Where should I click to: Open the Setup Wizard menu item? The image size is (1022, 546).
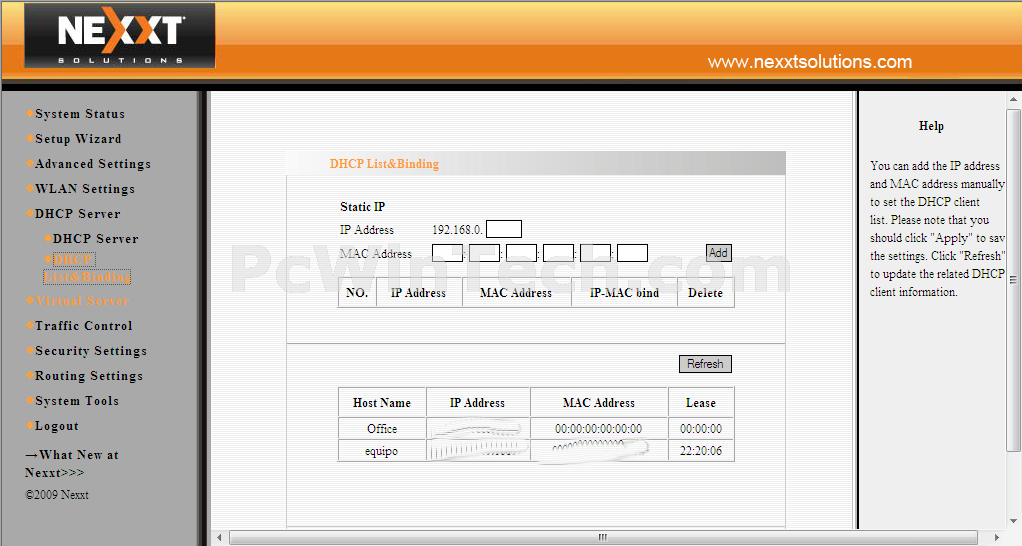click(78, 139)
